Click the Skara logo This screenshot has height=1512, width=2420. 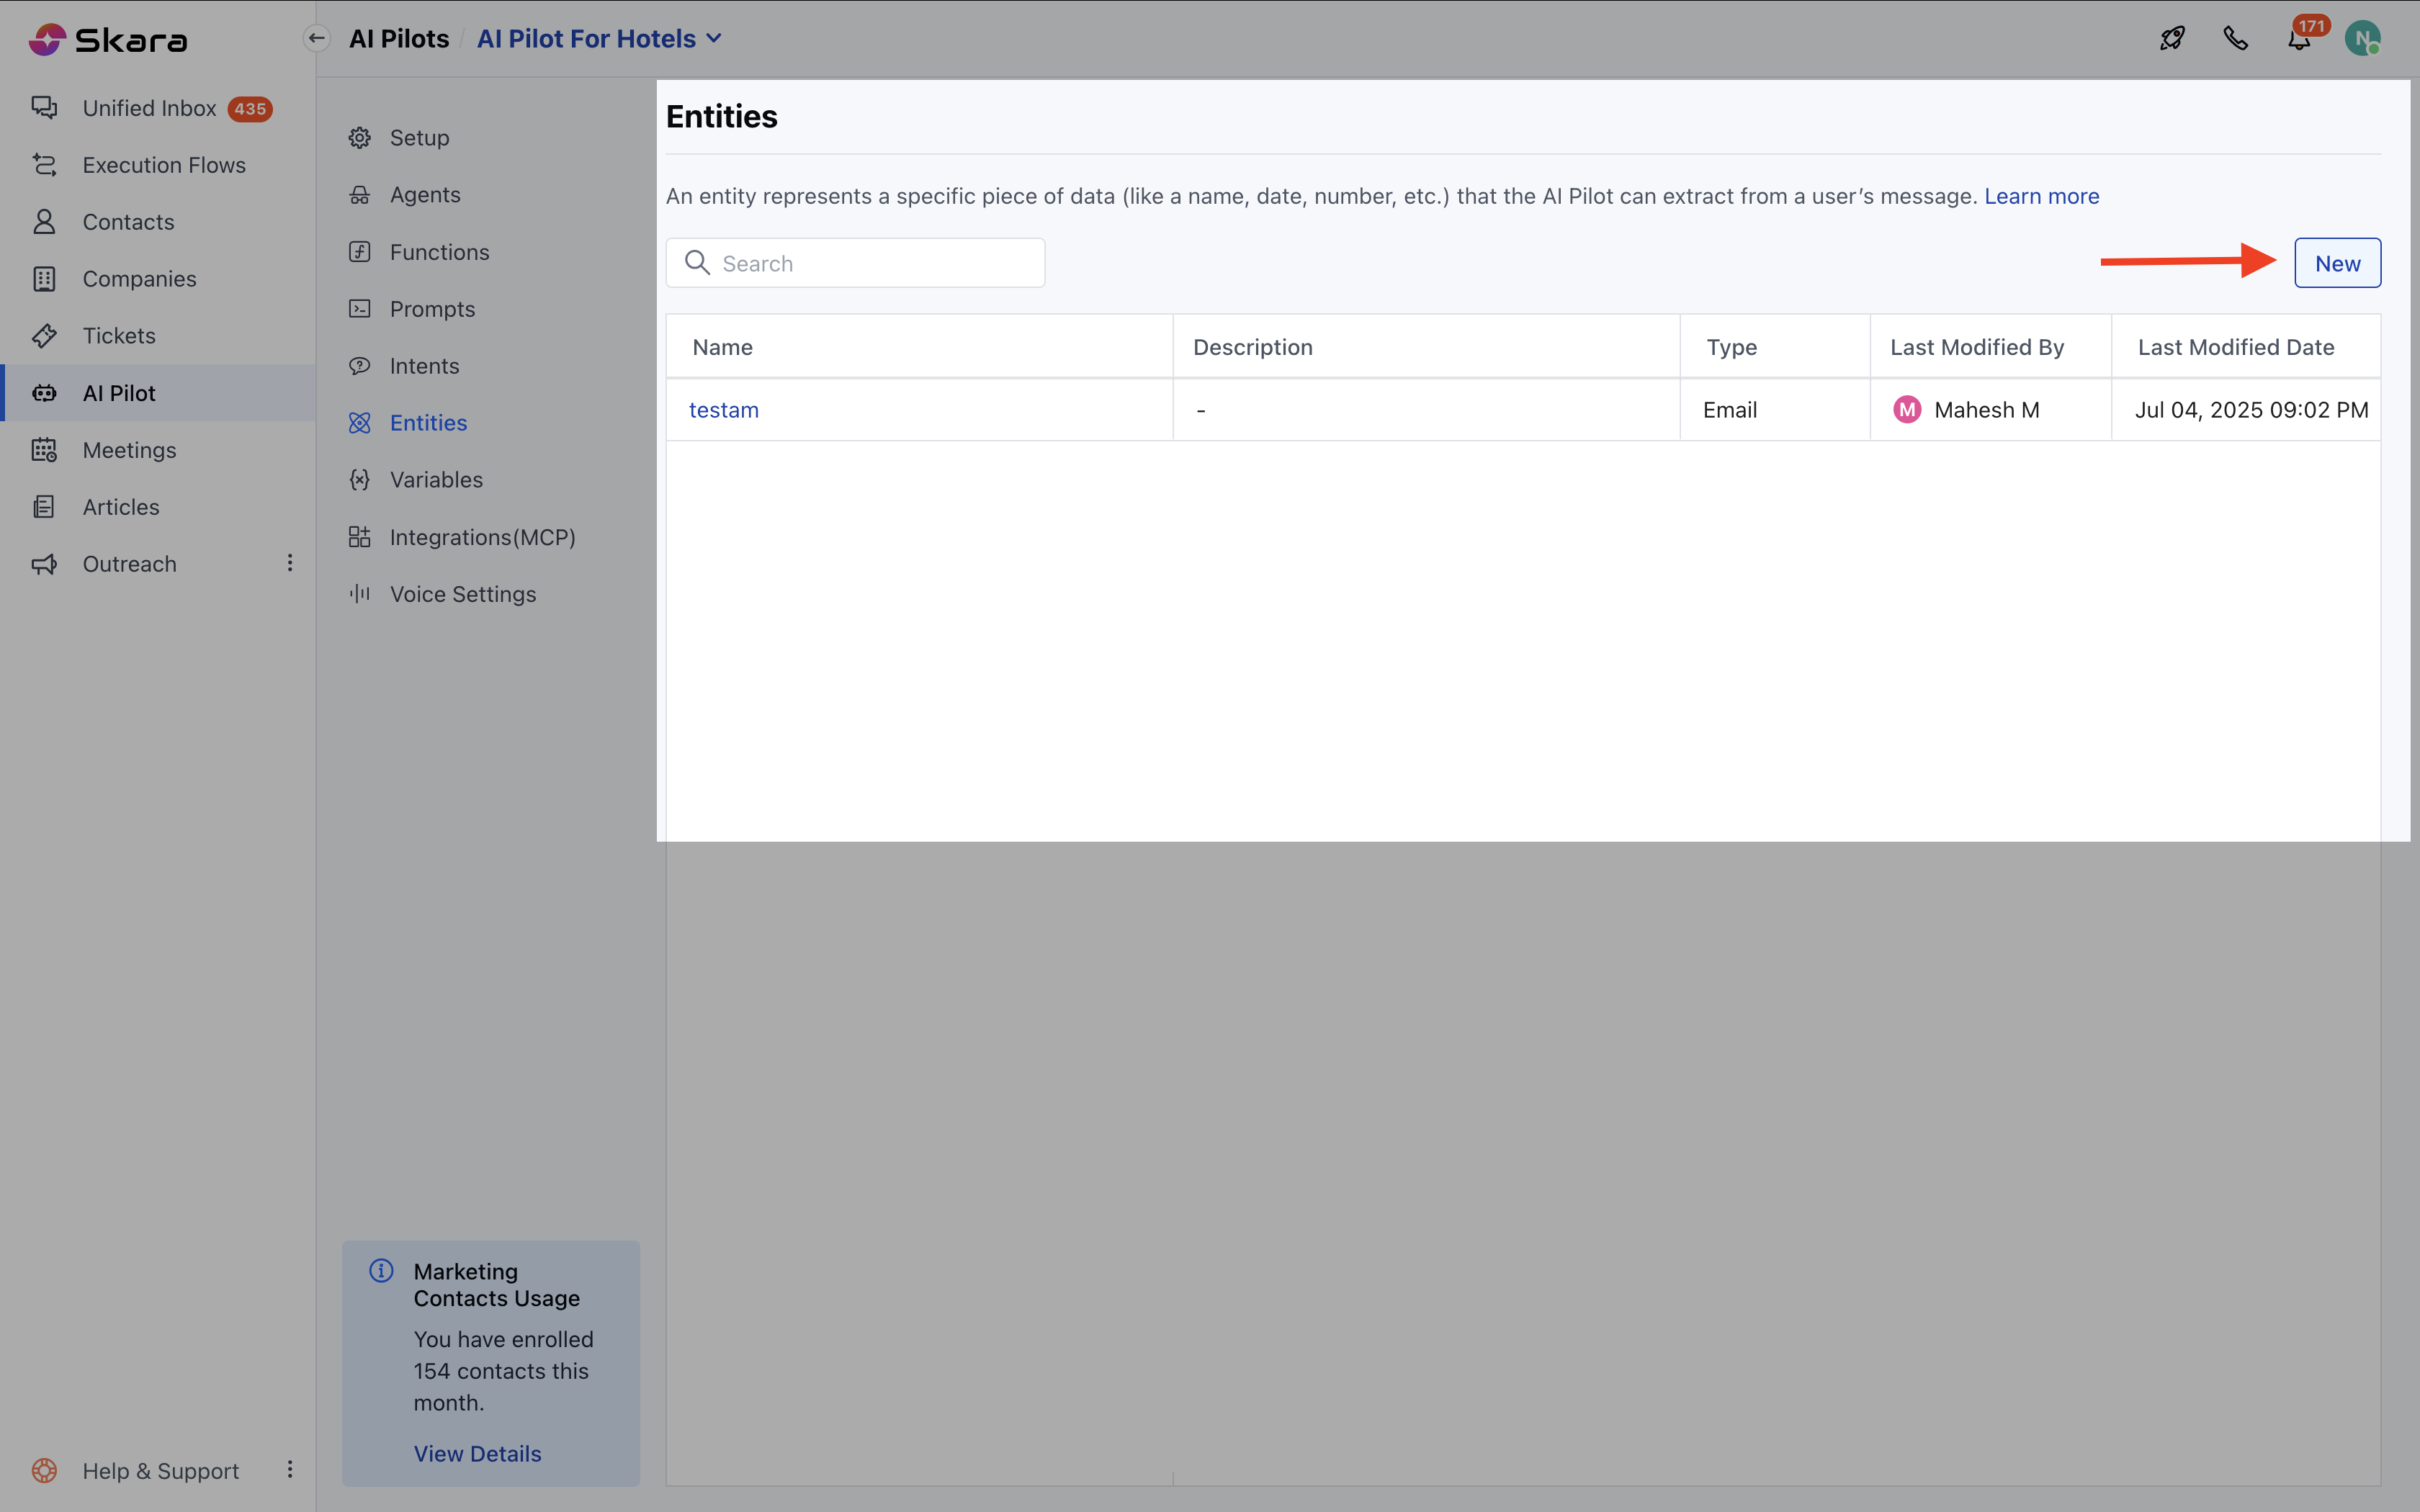(x=108, y=40)
